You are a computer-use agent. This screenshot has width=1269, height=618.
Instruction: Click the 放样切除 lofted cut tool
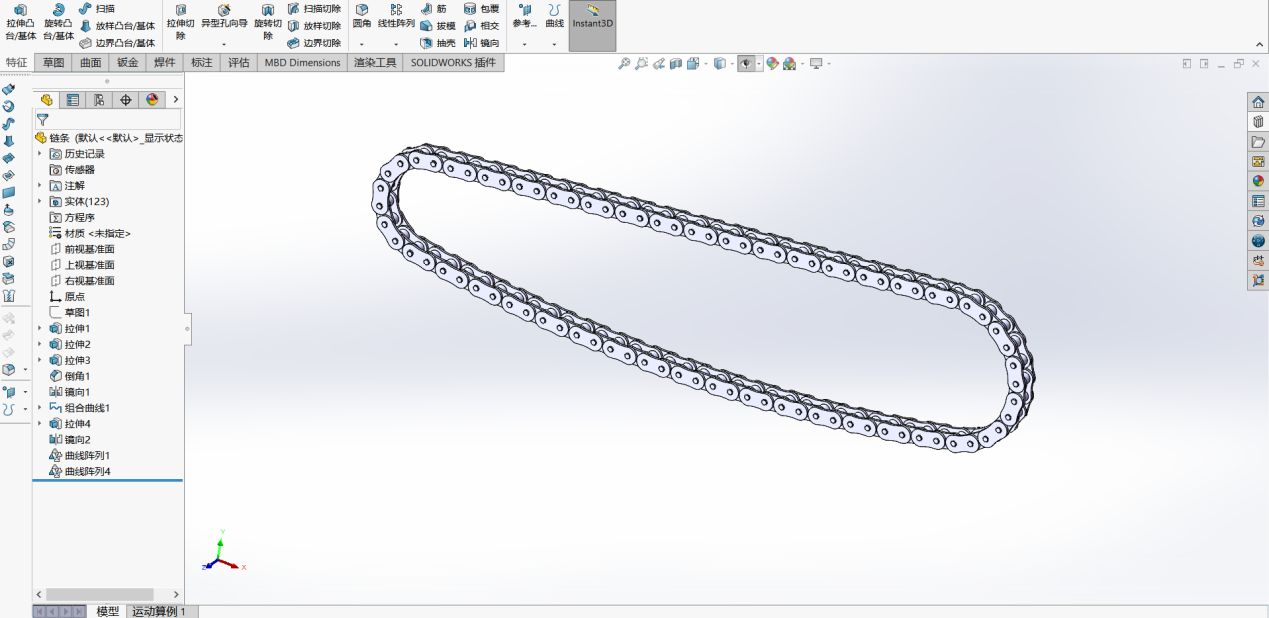click(x=314, y=26)
